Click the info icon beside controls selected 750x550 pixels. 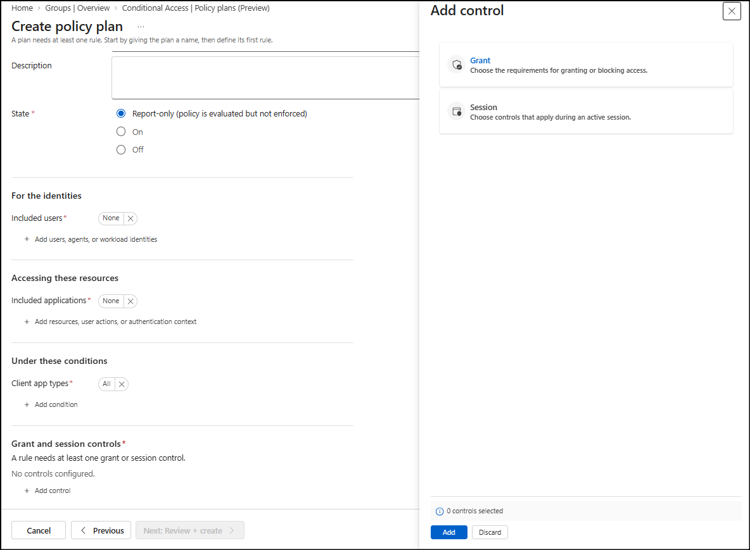[439, 511]
